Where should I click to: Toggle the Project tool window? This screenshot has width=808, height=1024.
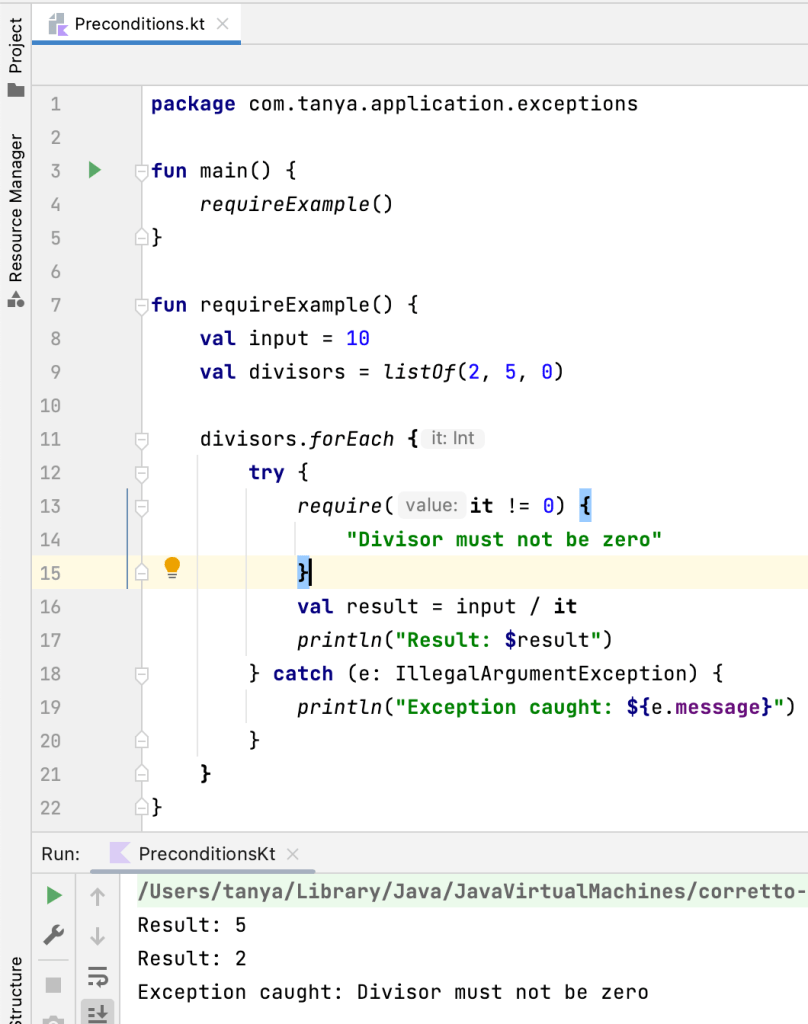click(15, 58)
